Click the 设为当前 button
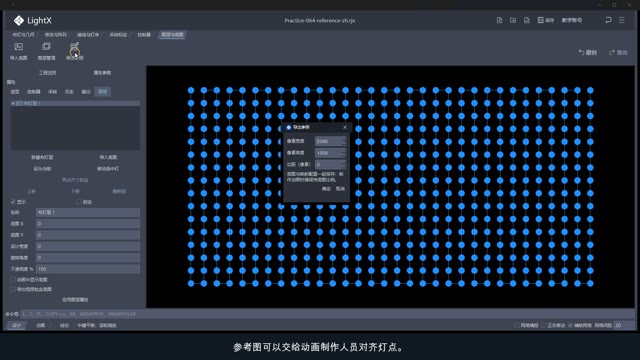 [42, 169]
